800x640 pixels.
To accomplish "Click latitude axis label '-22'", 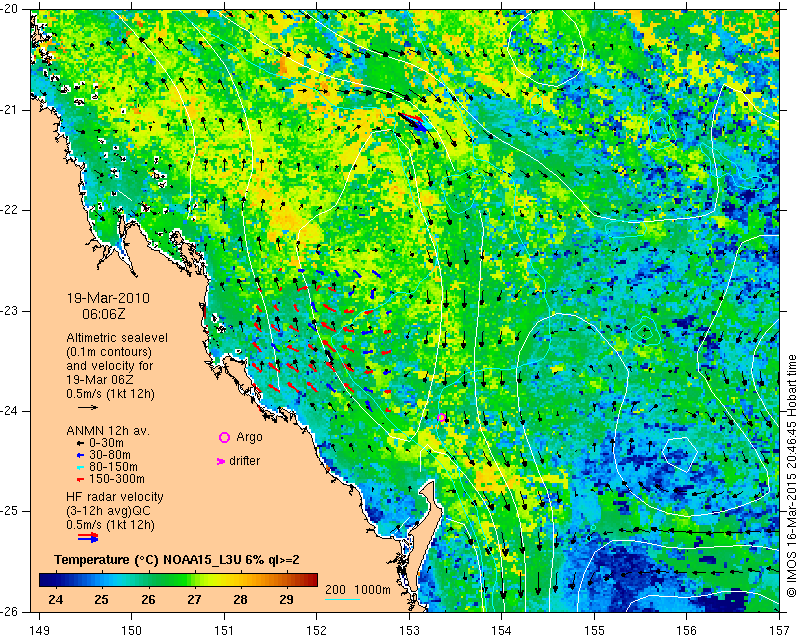I will coord(10,210).
